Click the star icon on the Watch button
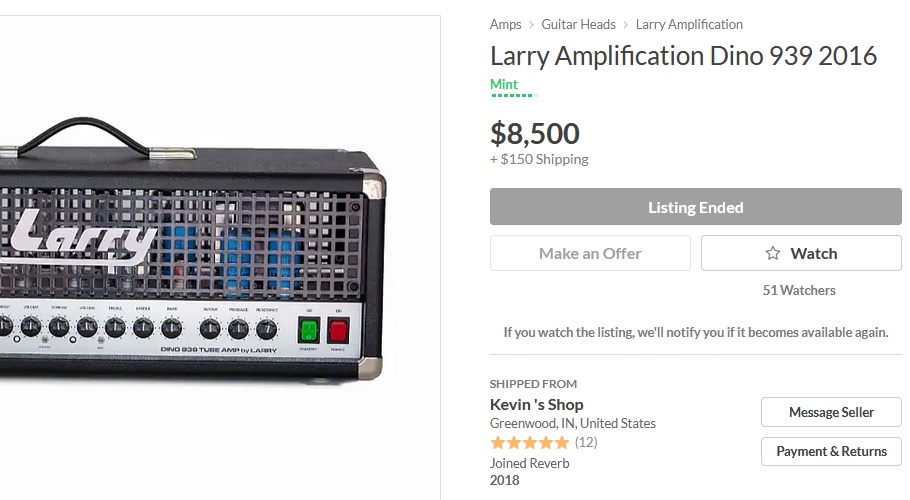910x500 pixels. point(772,254)
